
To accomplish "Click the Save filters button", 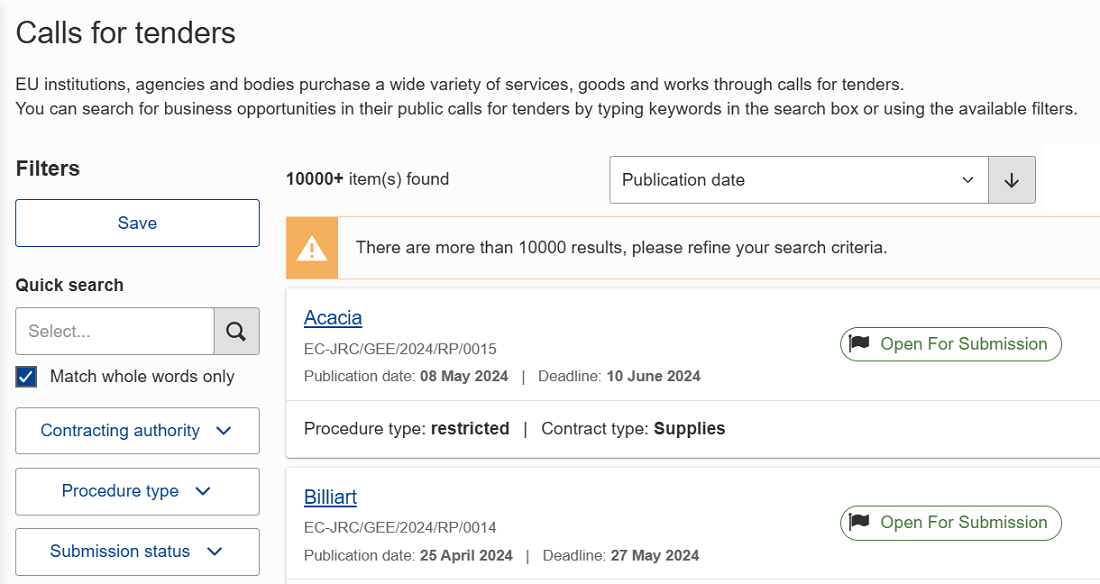I will click(x=138, y=223).
